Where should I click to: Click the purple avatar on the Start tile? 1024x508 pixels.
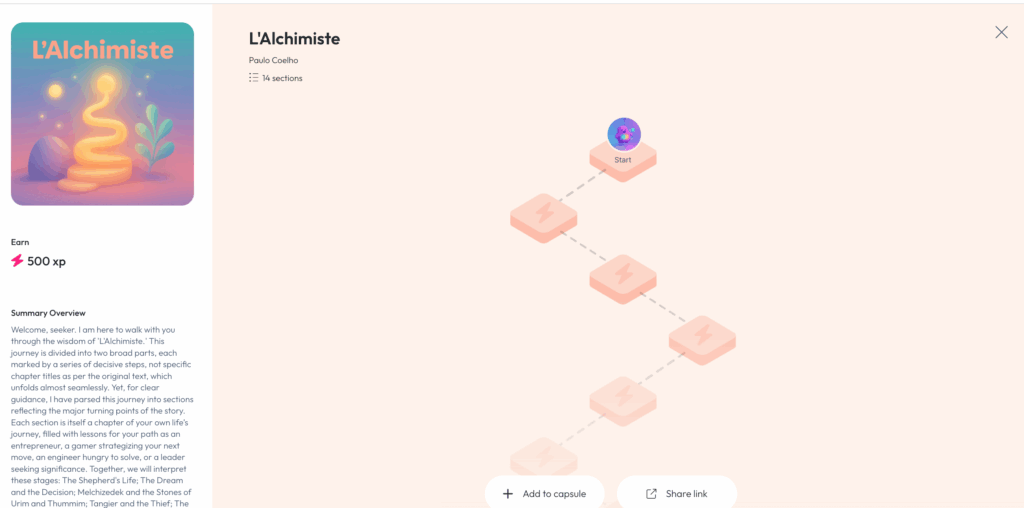click(624, 134)
